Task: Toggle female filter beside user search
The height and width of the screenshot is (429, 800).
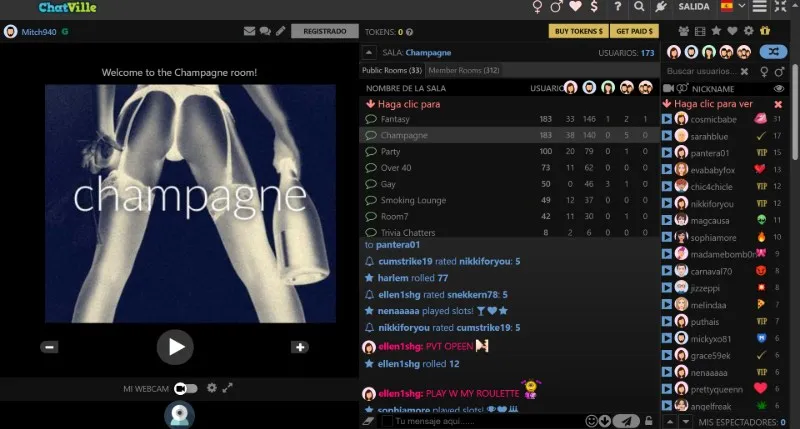Action: (x=764, y=72)
